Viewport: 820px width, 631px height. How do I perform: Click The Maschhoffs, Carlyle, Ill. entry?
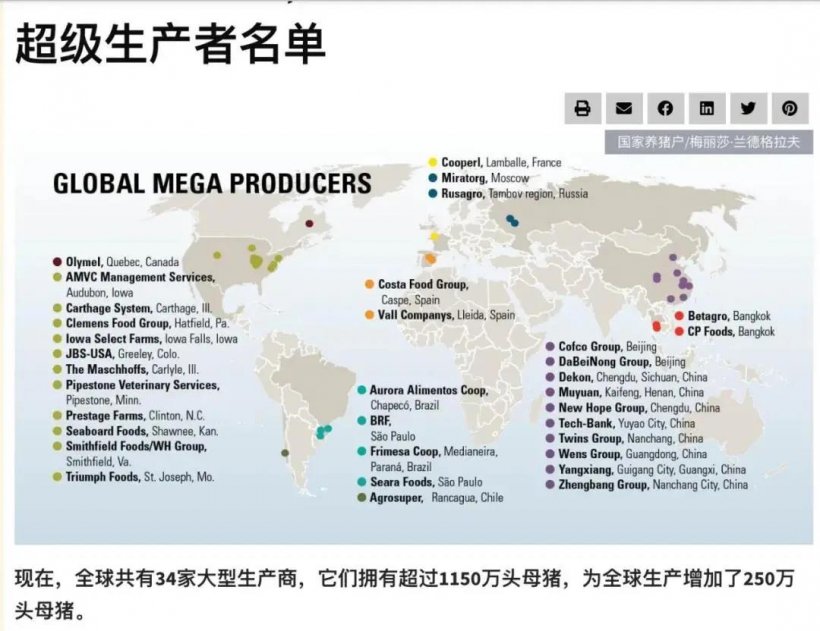126,369
